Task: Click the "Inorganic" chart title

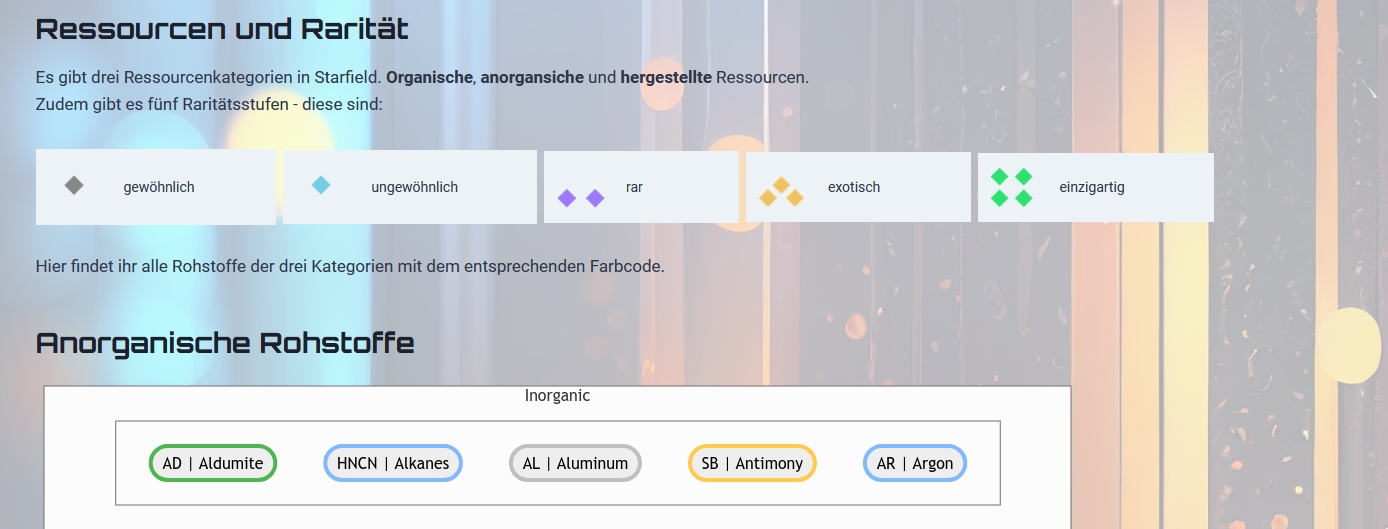Action: pos(557,396)
